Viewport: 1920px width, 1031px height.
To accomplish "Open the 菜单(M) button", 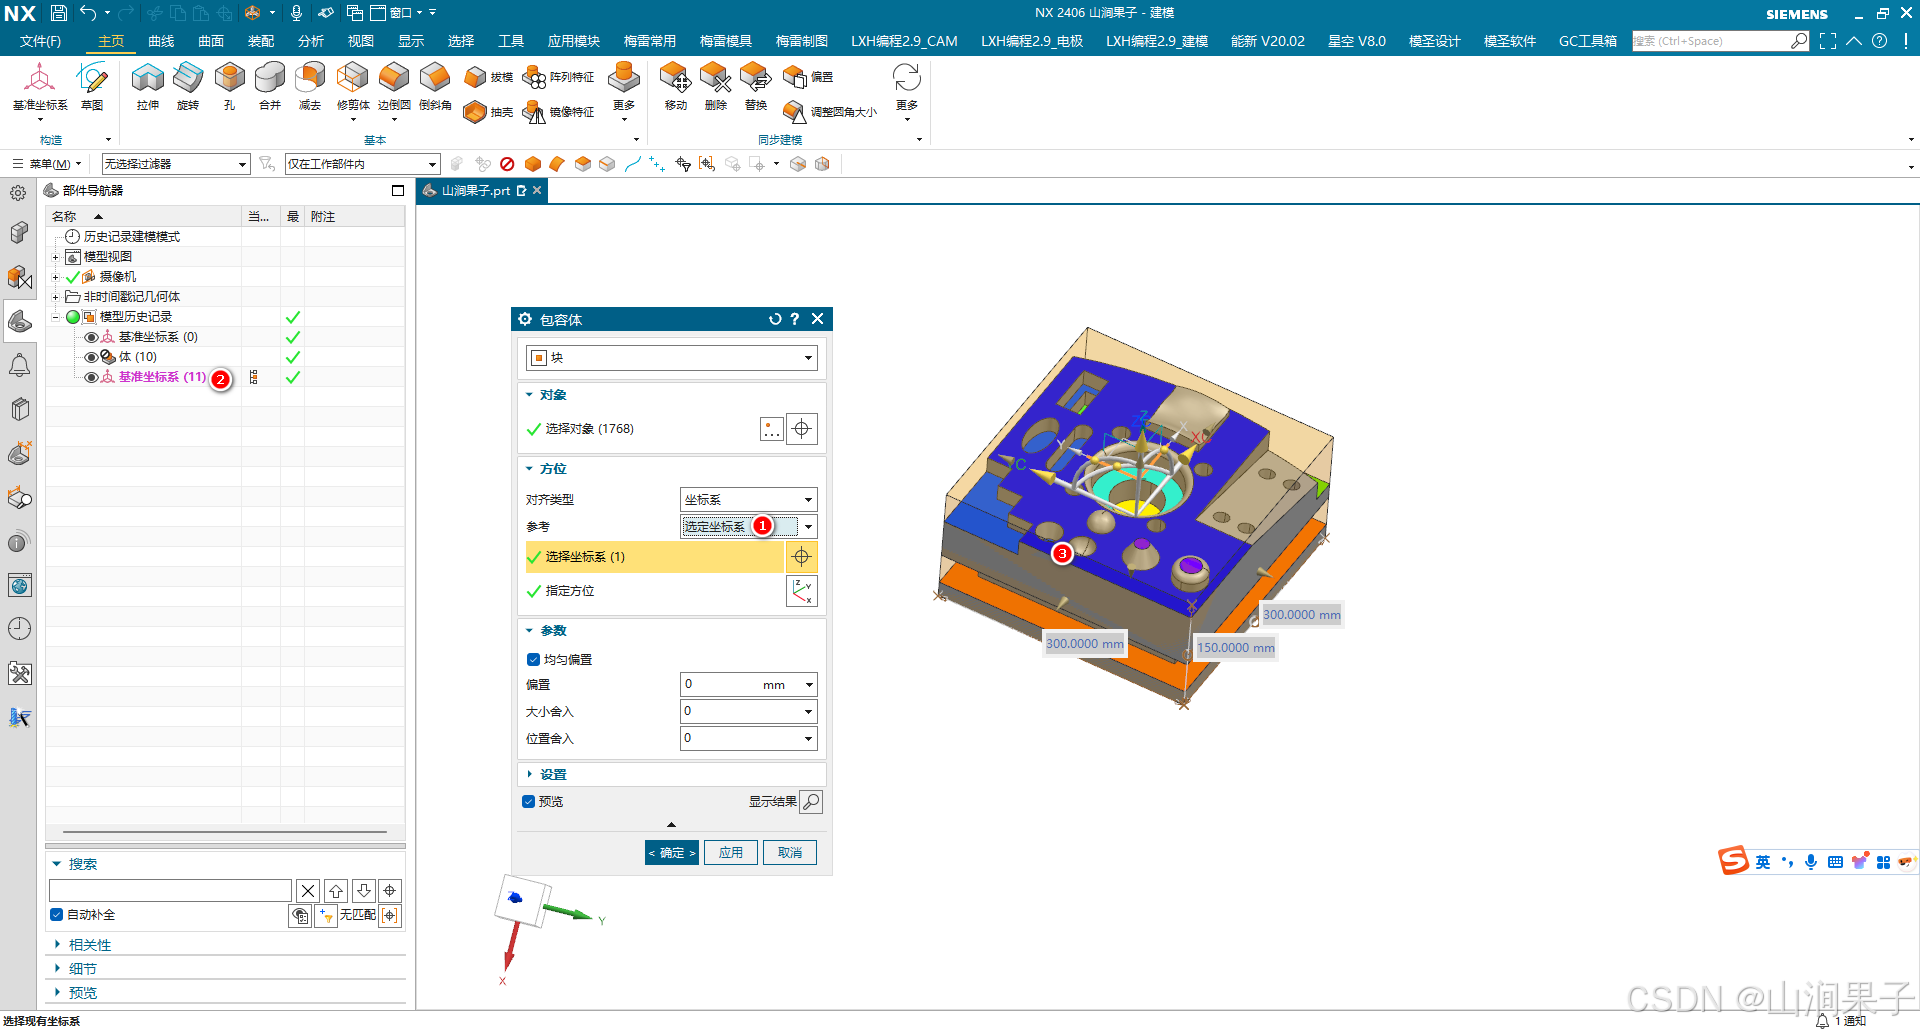I will click(47, 164).
